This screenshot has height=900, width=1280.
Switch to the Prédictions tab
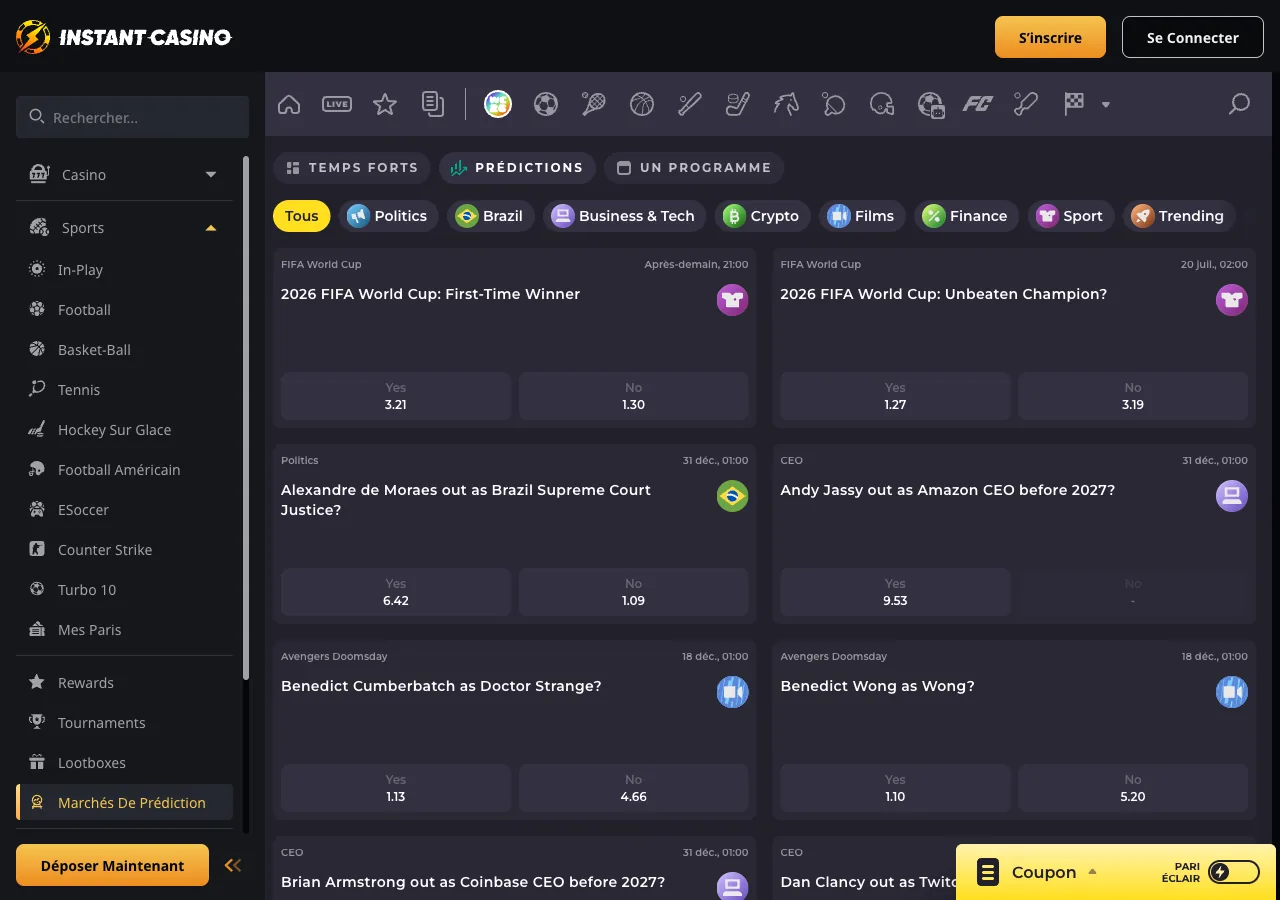(x=517, y=168)
